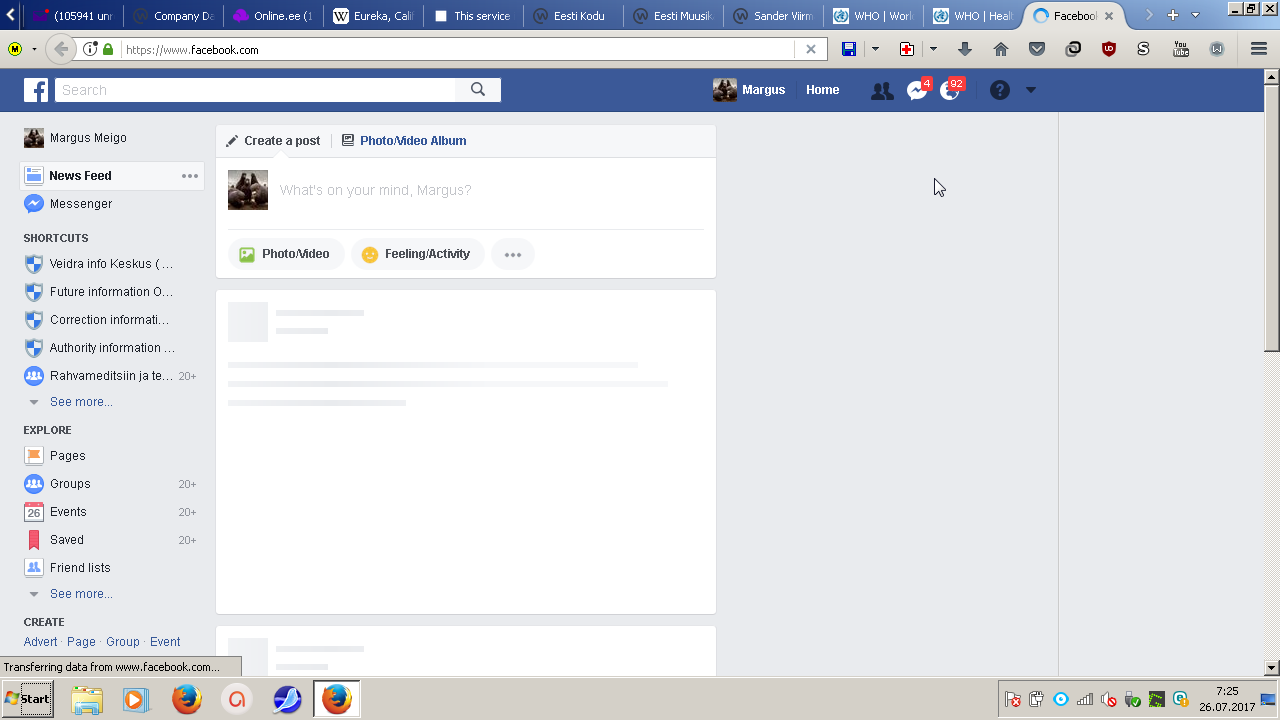The height and width of the screenshot is (720, 1280).
Task: Open Veidra info Keskus shortcut
Action: pyautogui.click(x=112, y=264)
